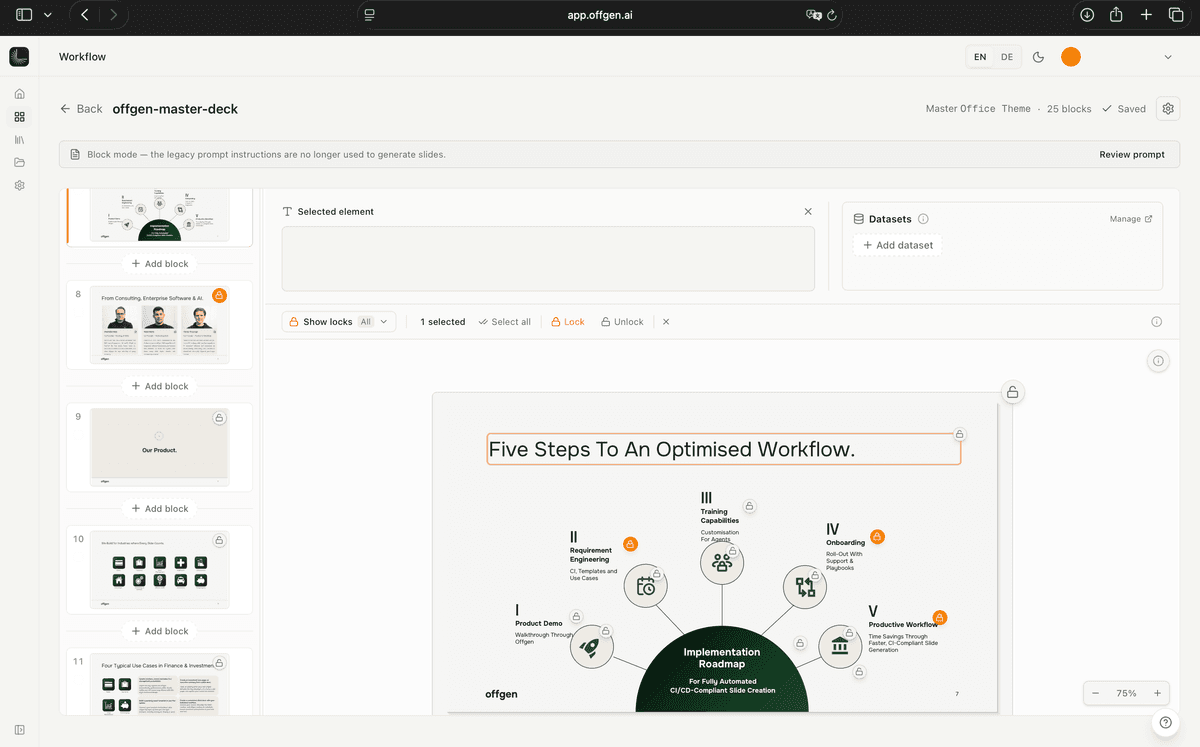The width and height of the screenshot is (1200, 747).
Task: Add block between slides 8 and 9
Action: pyautogui.click(x=160, y=386)
